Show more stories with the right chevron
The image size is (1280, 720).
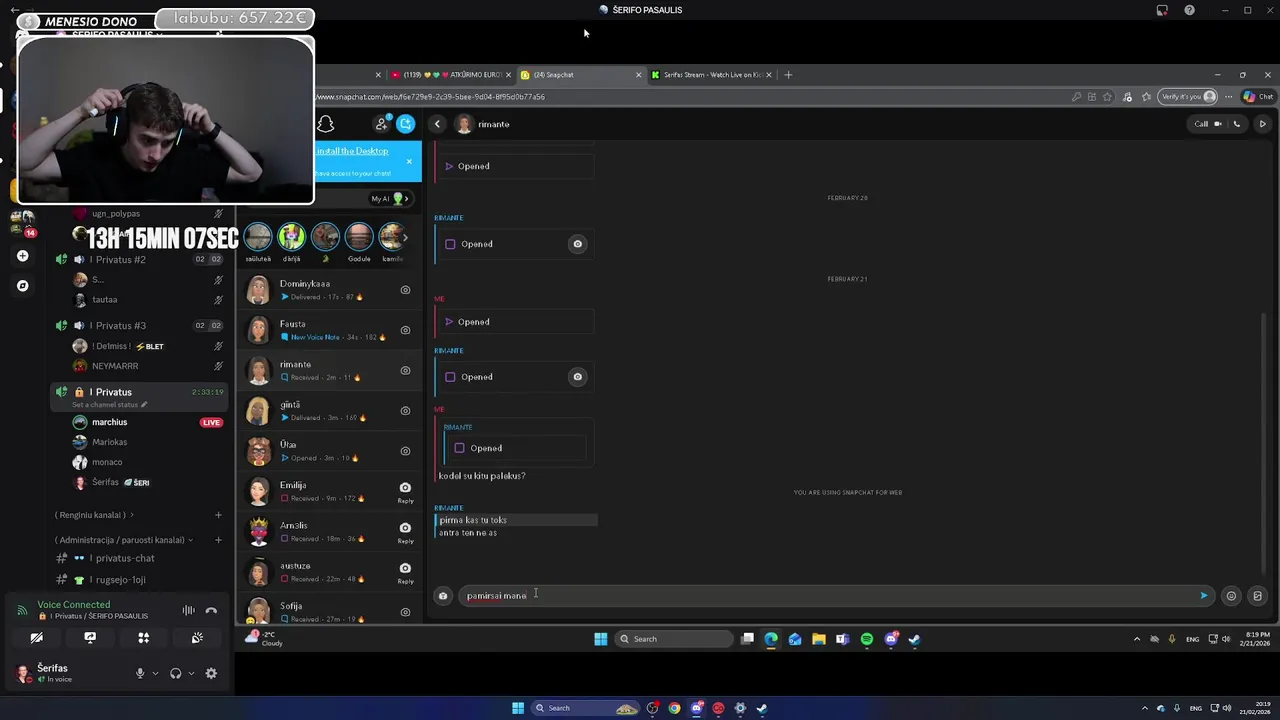coord(404,238)
